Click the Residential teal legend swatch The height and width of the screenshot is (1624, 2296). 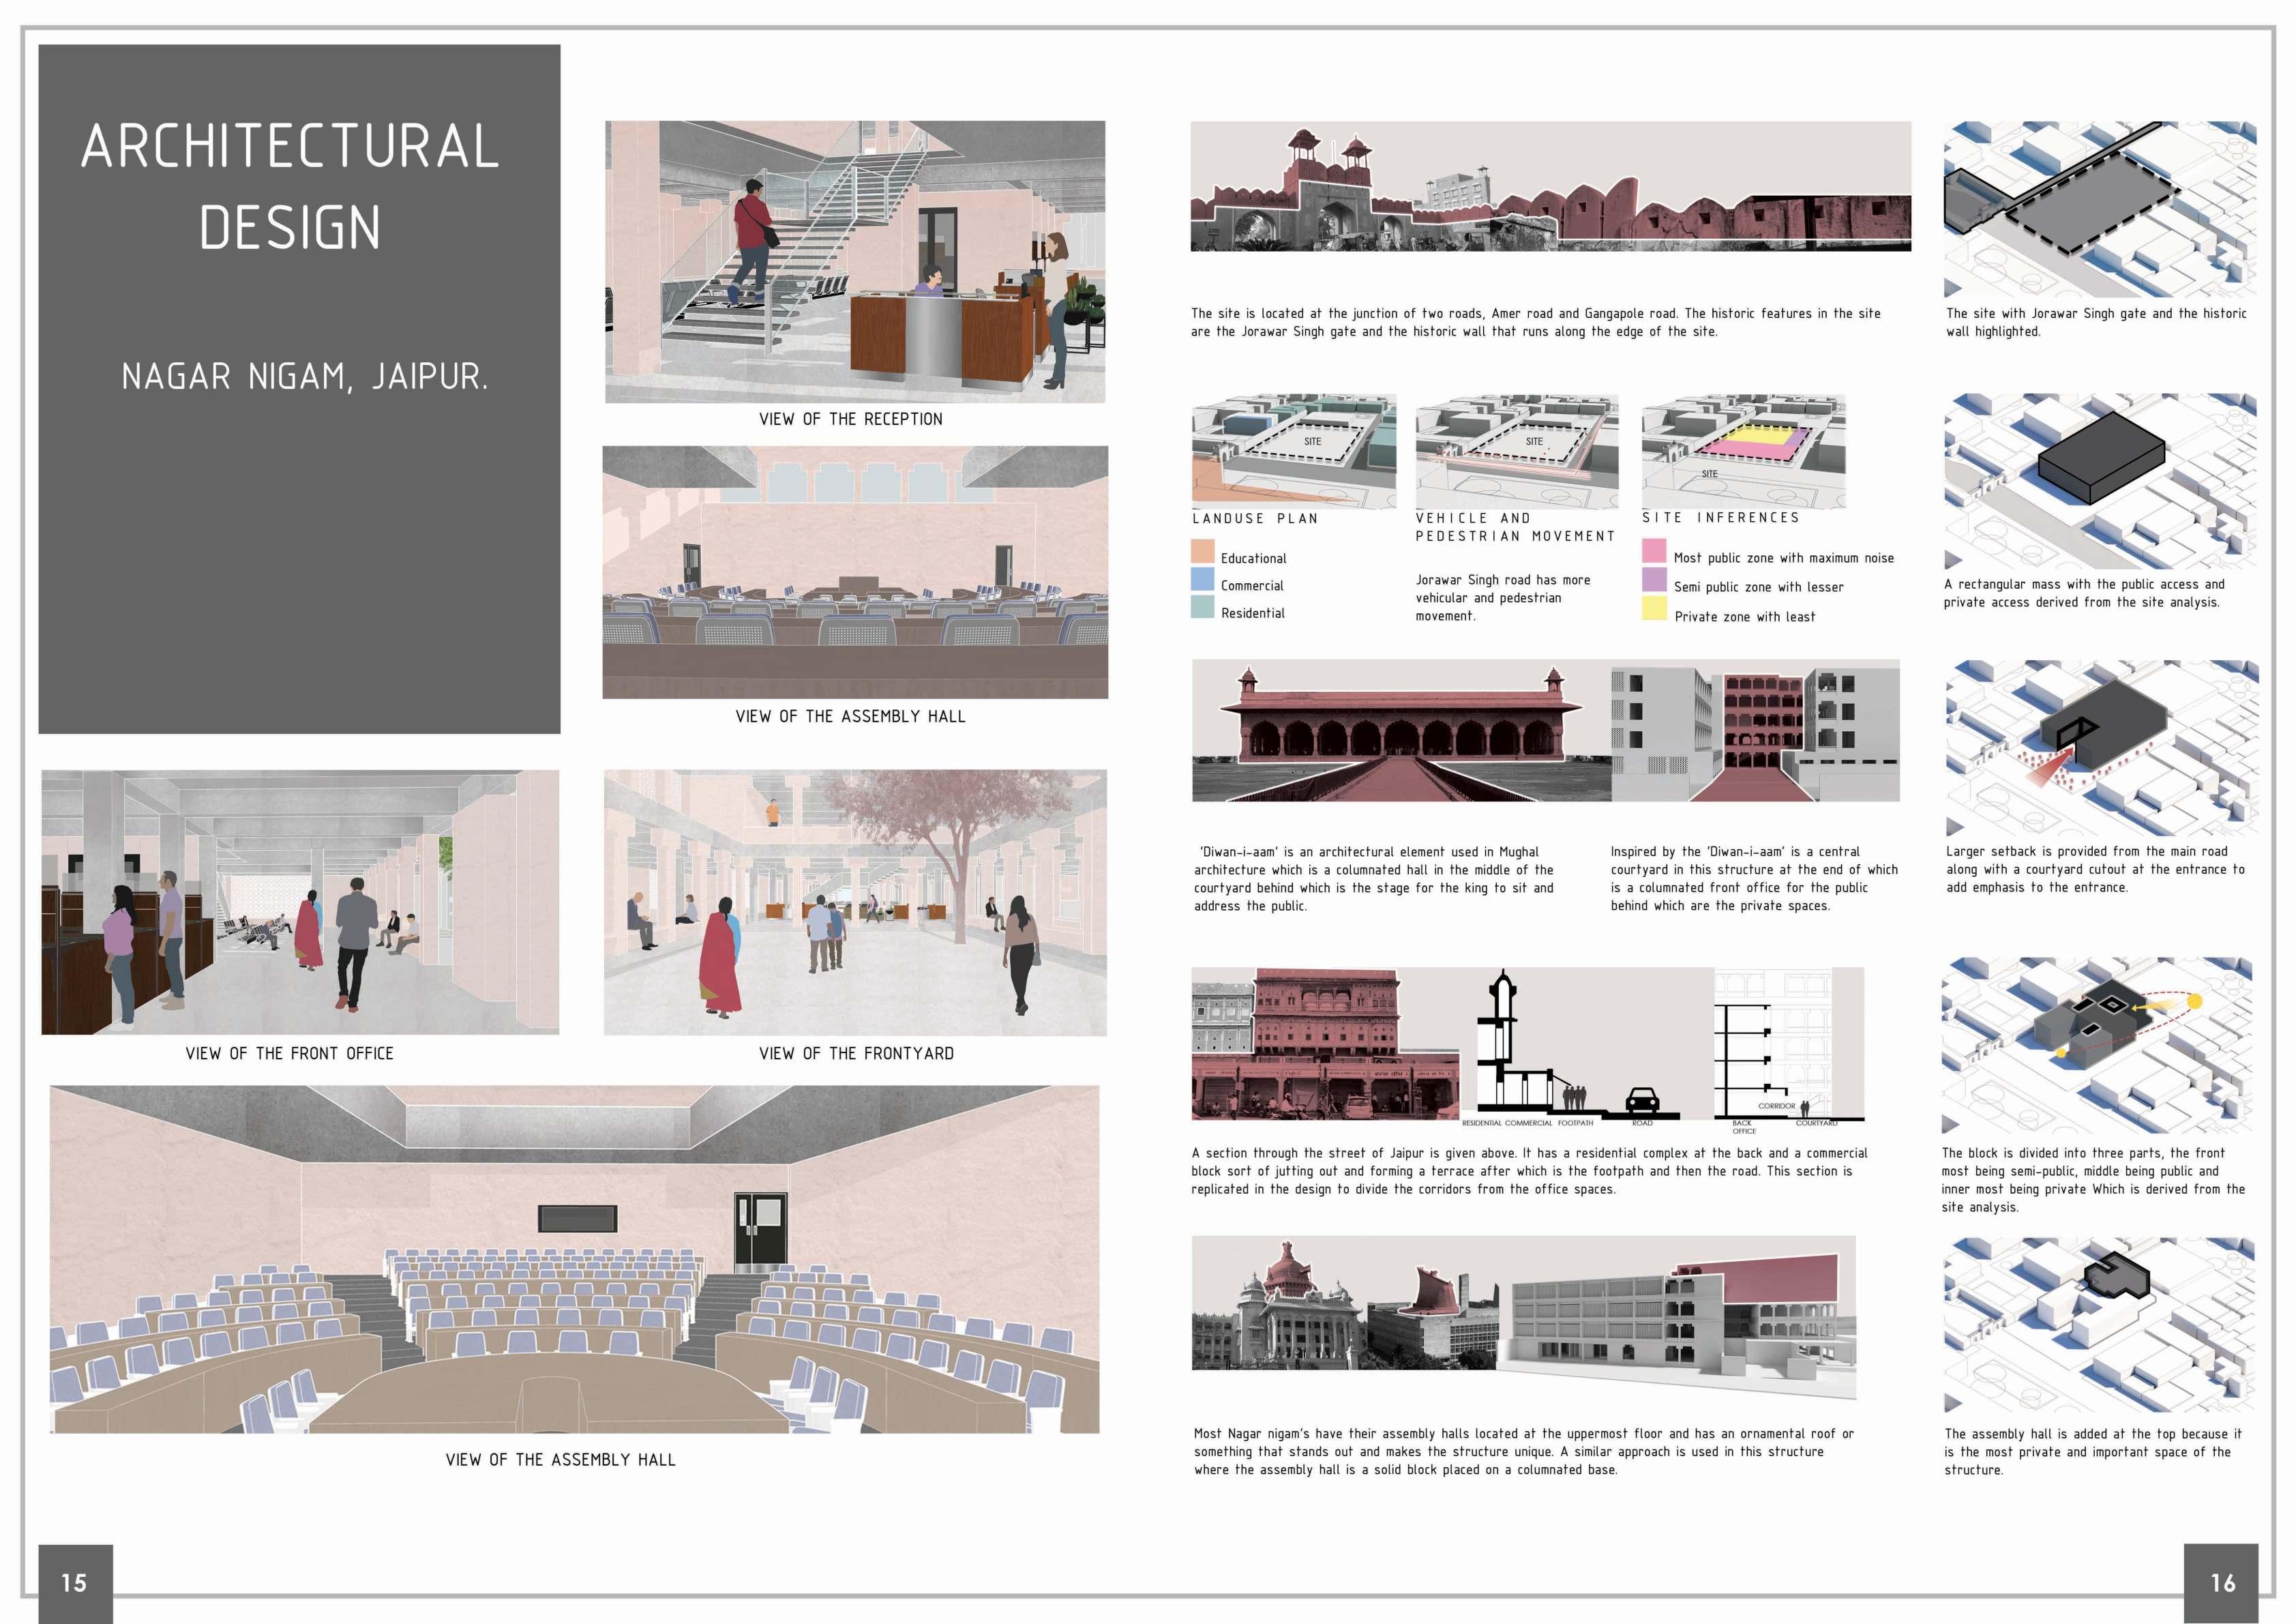pyautogui.click(x=1202, y=607)
